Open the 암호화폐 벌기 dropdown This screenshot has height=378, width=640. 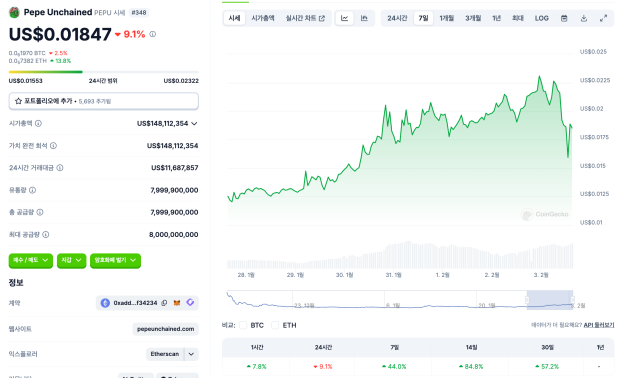116,260
